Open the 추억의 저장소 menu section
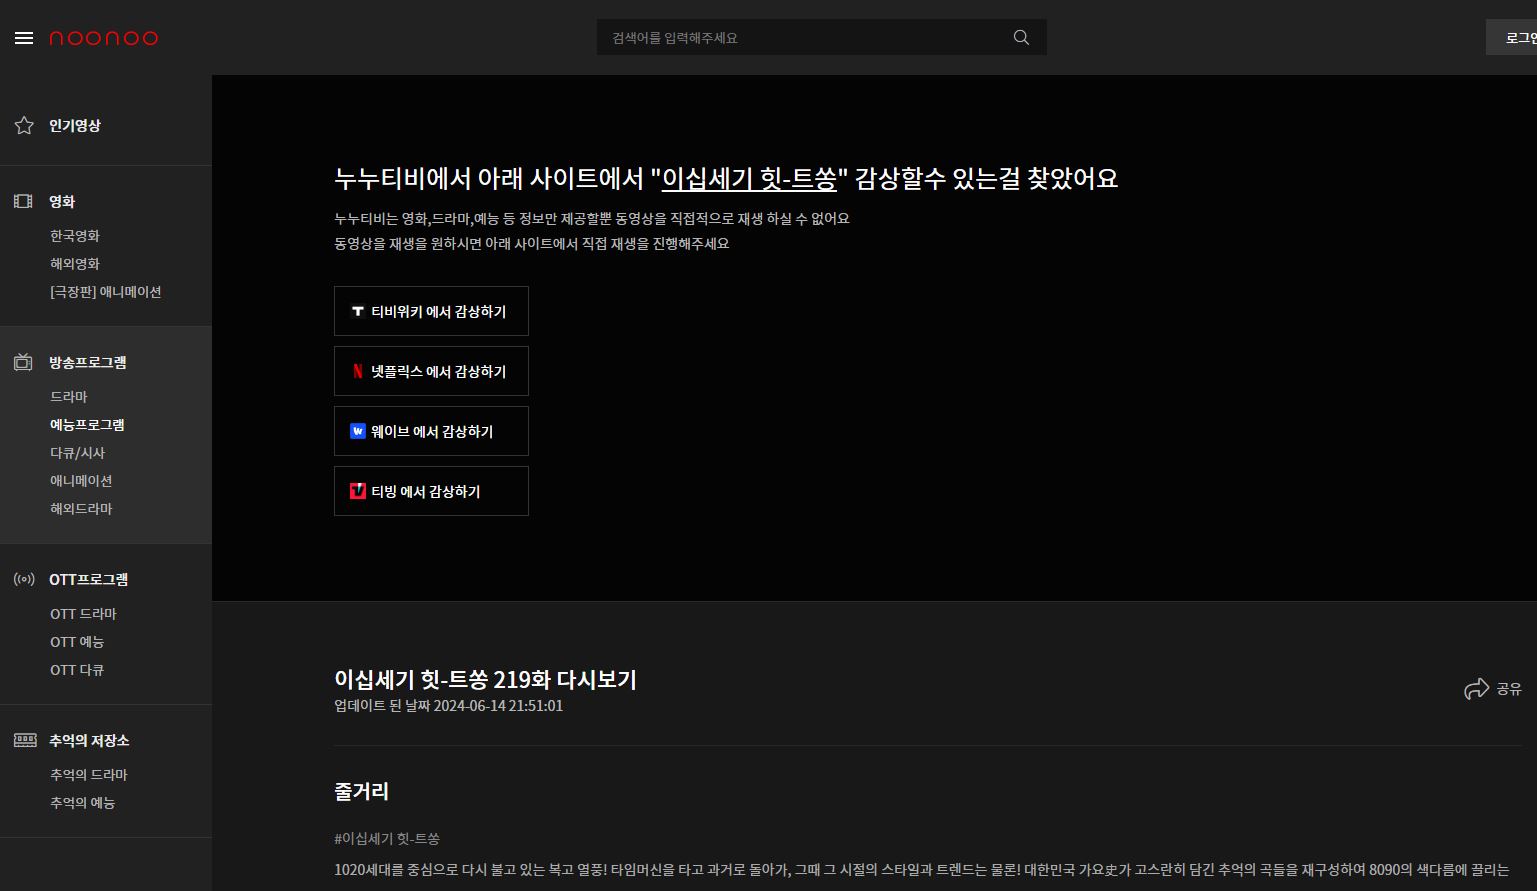The width and height of the screenshot is (1537, 891). point(89,740)
